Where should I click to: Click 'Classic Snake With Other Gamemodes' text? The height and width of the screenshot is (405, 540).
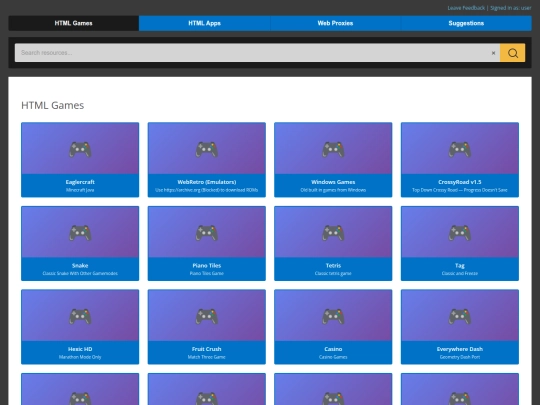coord(80,273)
